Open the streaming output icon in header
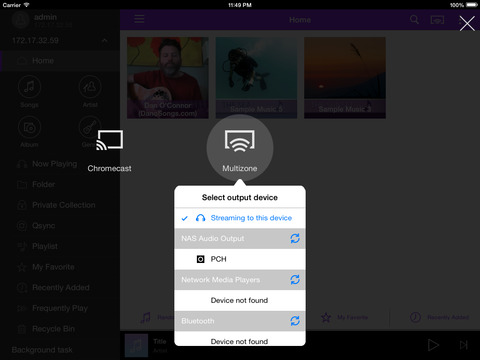 click(437, 20)
